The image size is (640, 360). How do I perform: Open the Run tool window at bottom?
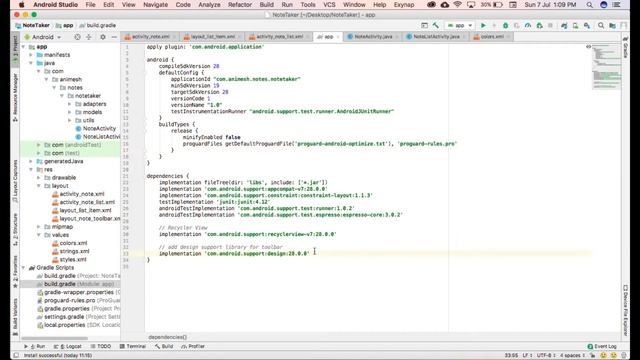coord(34,346)
